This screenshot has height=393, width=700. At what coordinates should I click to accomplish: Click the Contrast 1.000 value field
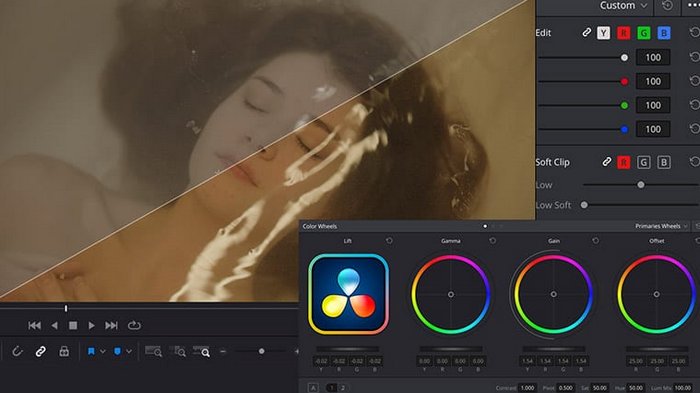pyautogui.click(x=528, y=388)
